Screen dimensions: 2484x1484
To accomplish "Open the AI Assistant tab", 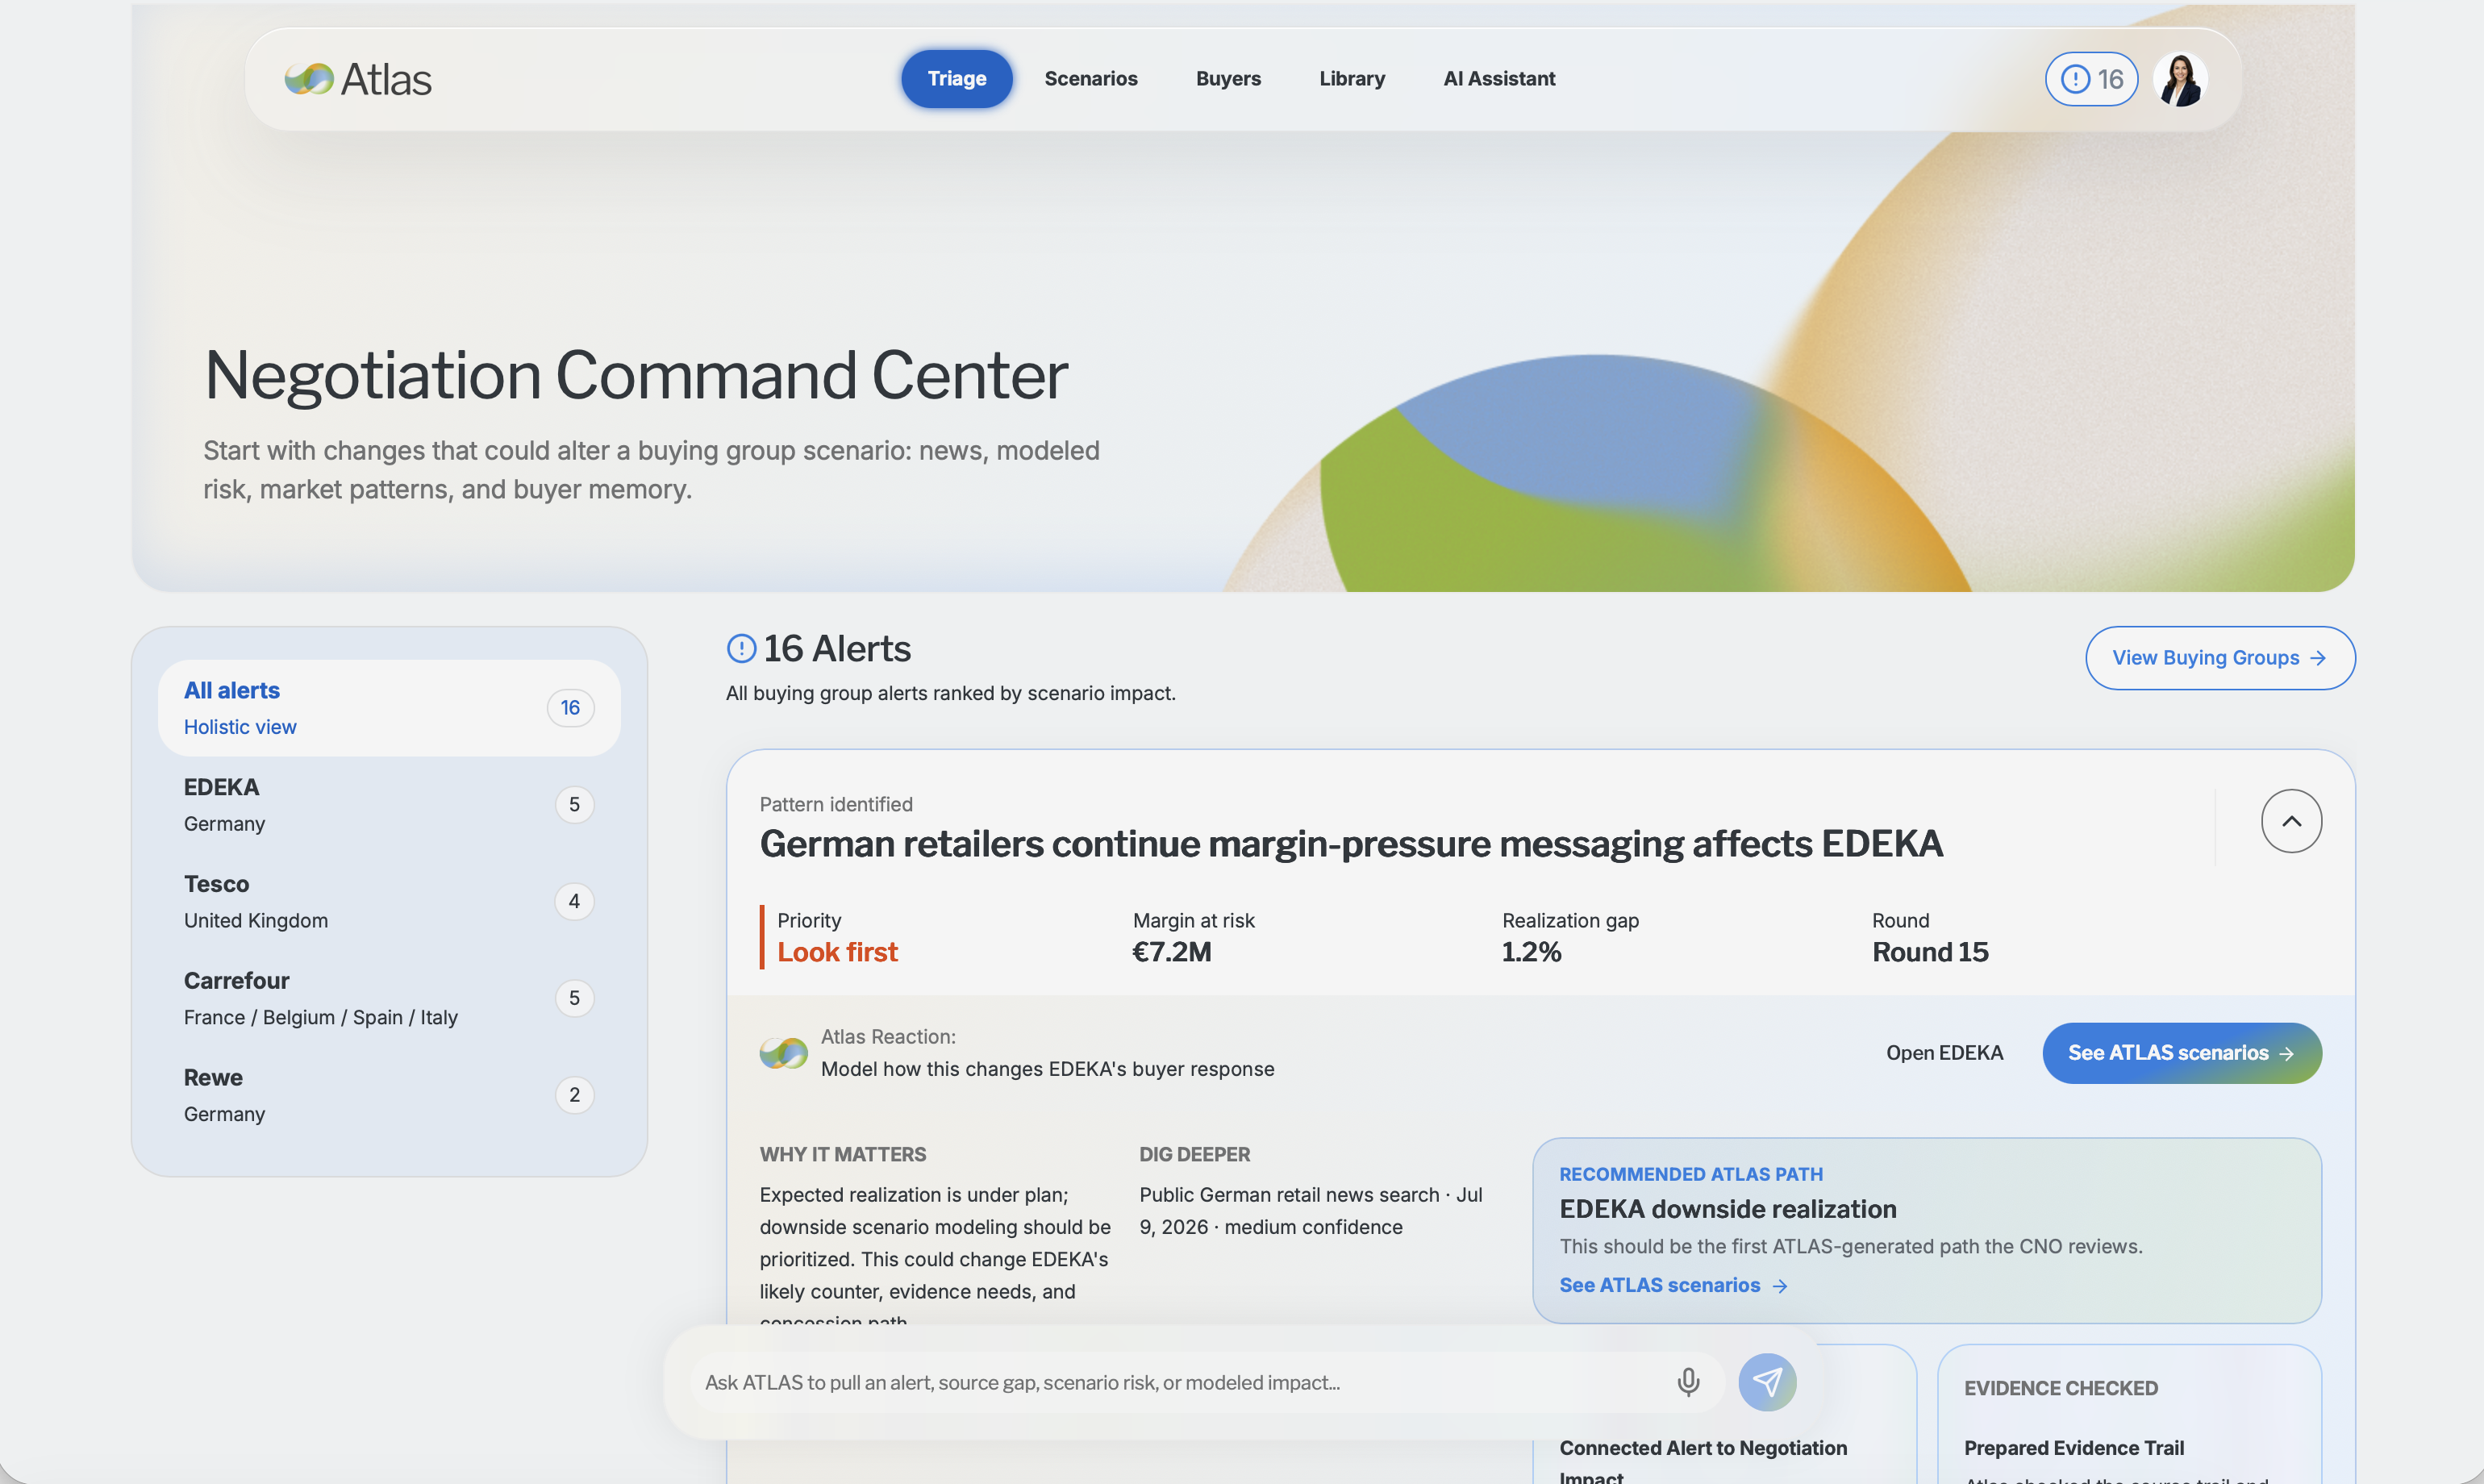I will click(x=1499, y=79).
